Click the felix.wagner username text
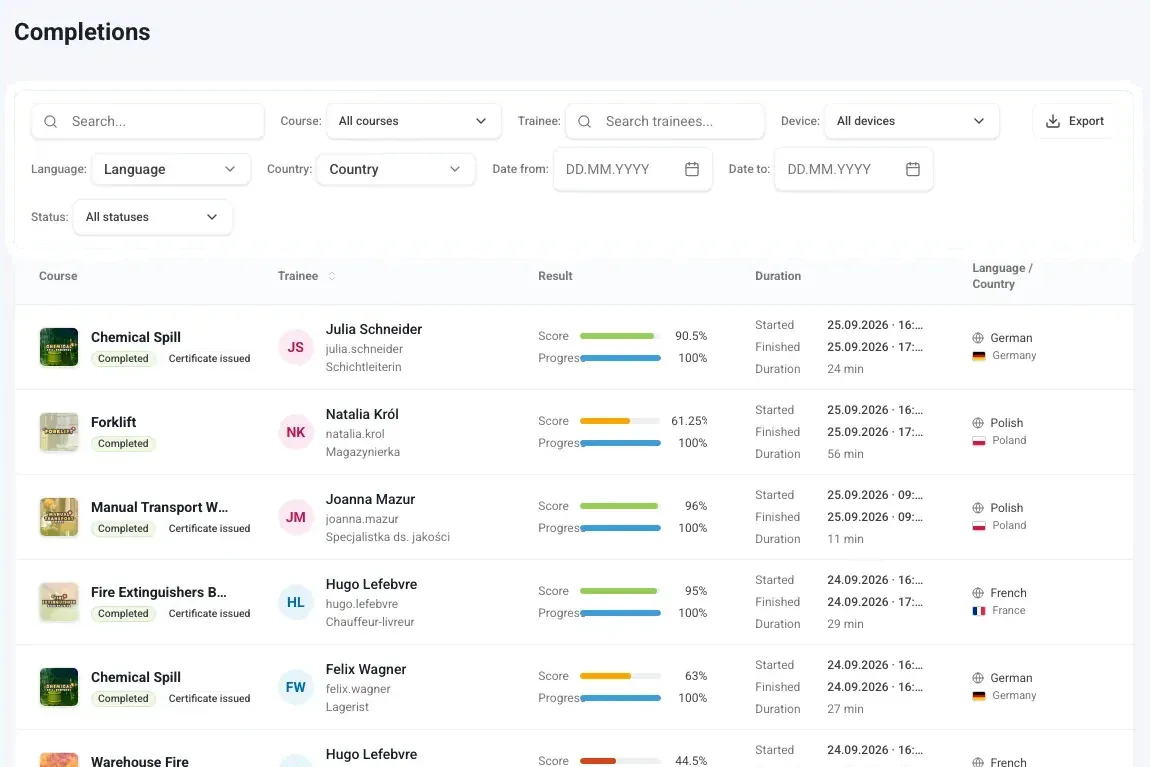Screen dimensions: 1150x767 [x=358, y=689]
